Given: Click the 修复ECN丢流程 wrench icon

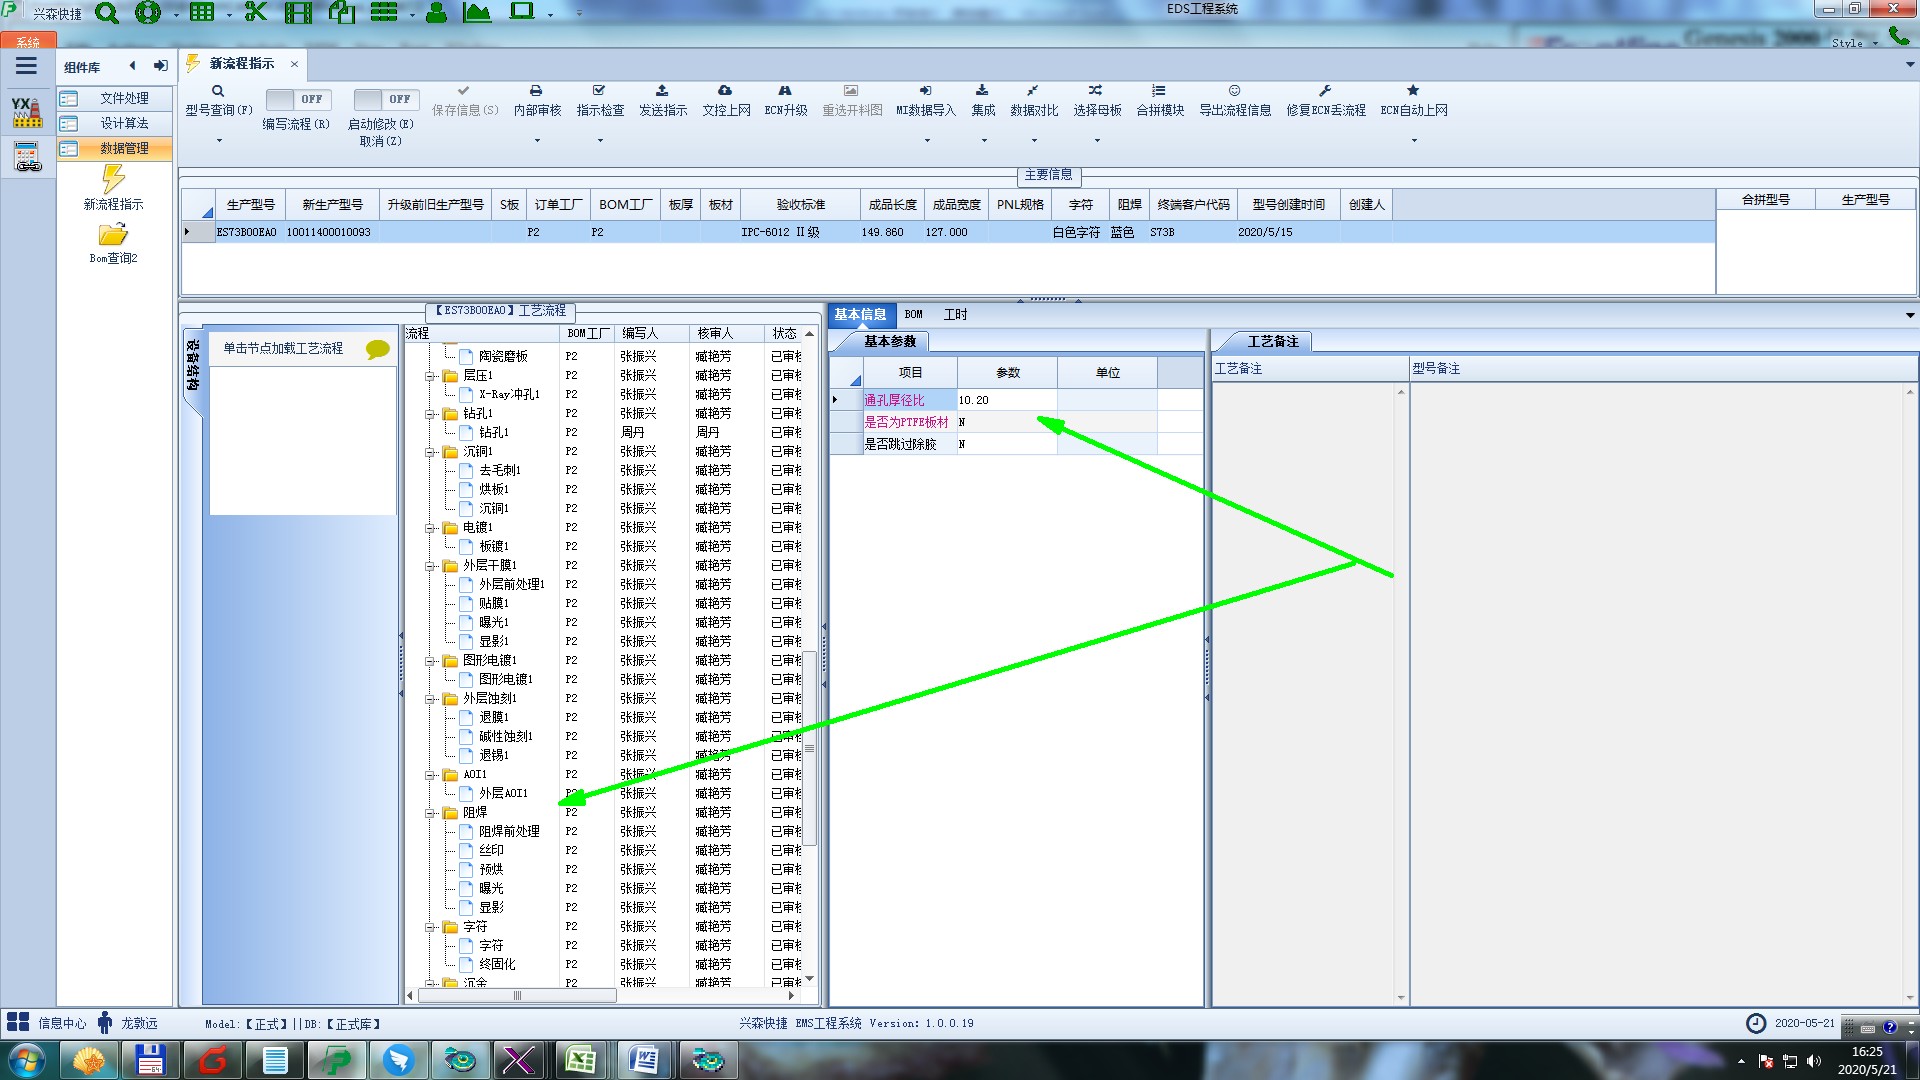Looking at the screenshot, I should pyautogui.click(x=1325, y=91).
